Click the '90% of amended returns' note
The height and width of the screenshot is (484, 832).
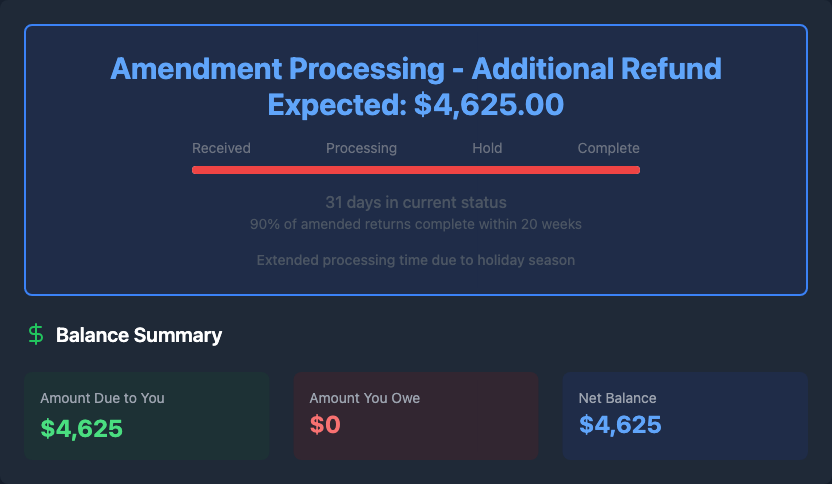(x=416, y=224)
